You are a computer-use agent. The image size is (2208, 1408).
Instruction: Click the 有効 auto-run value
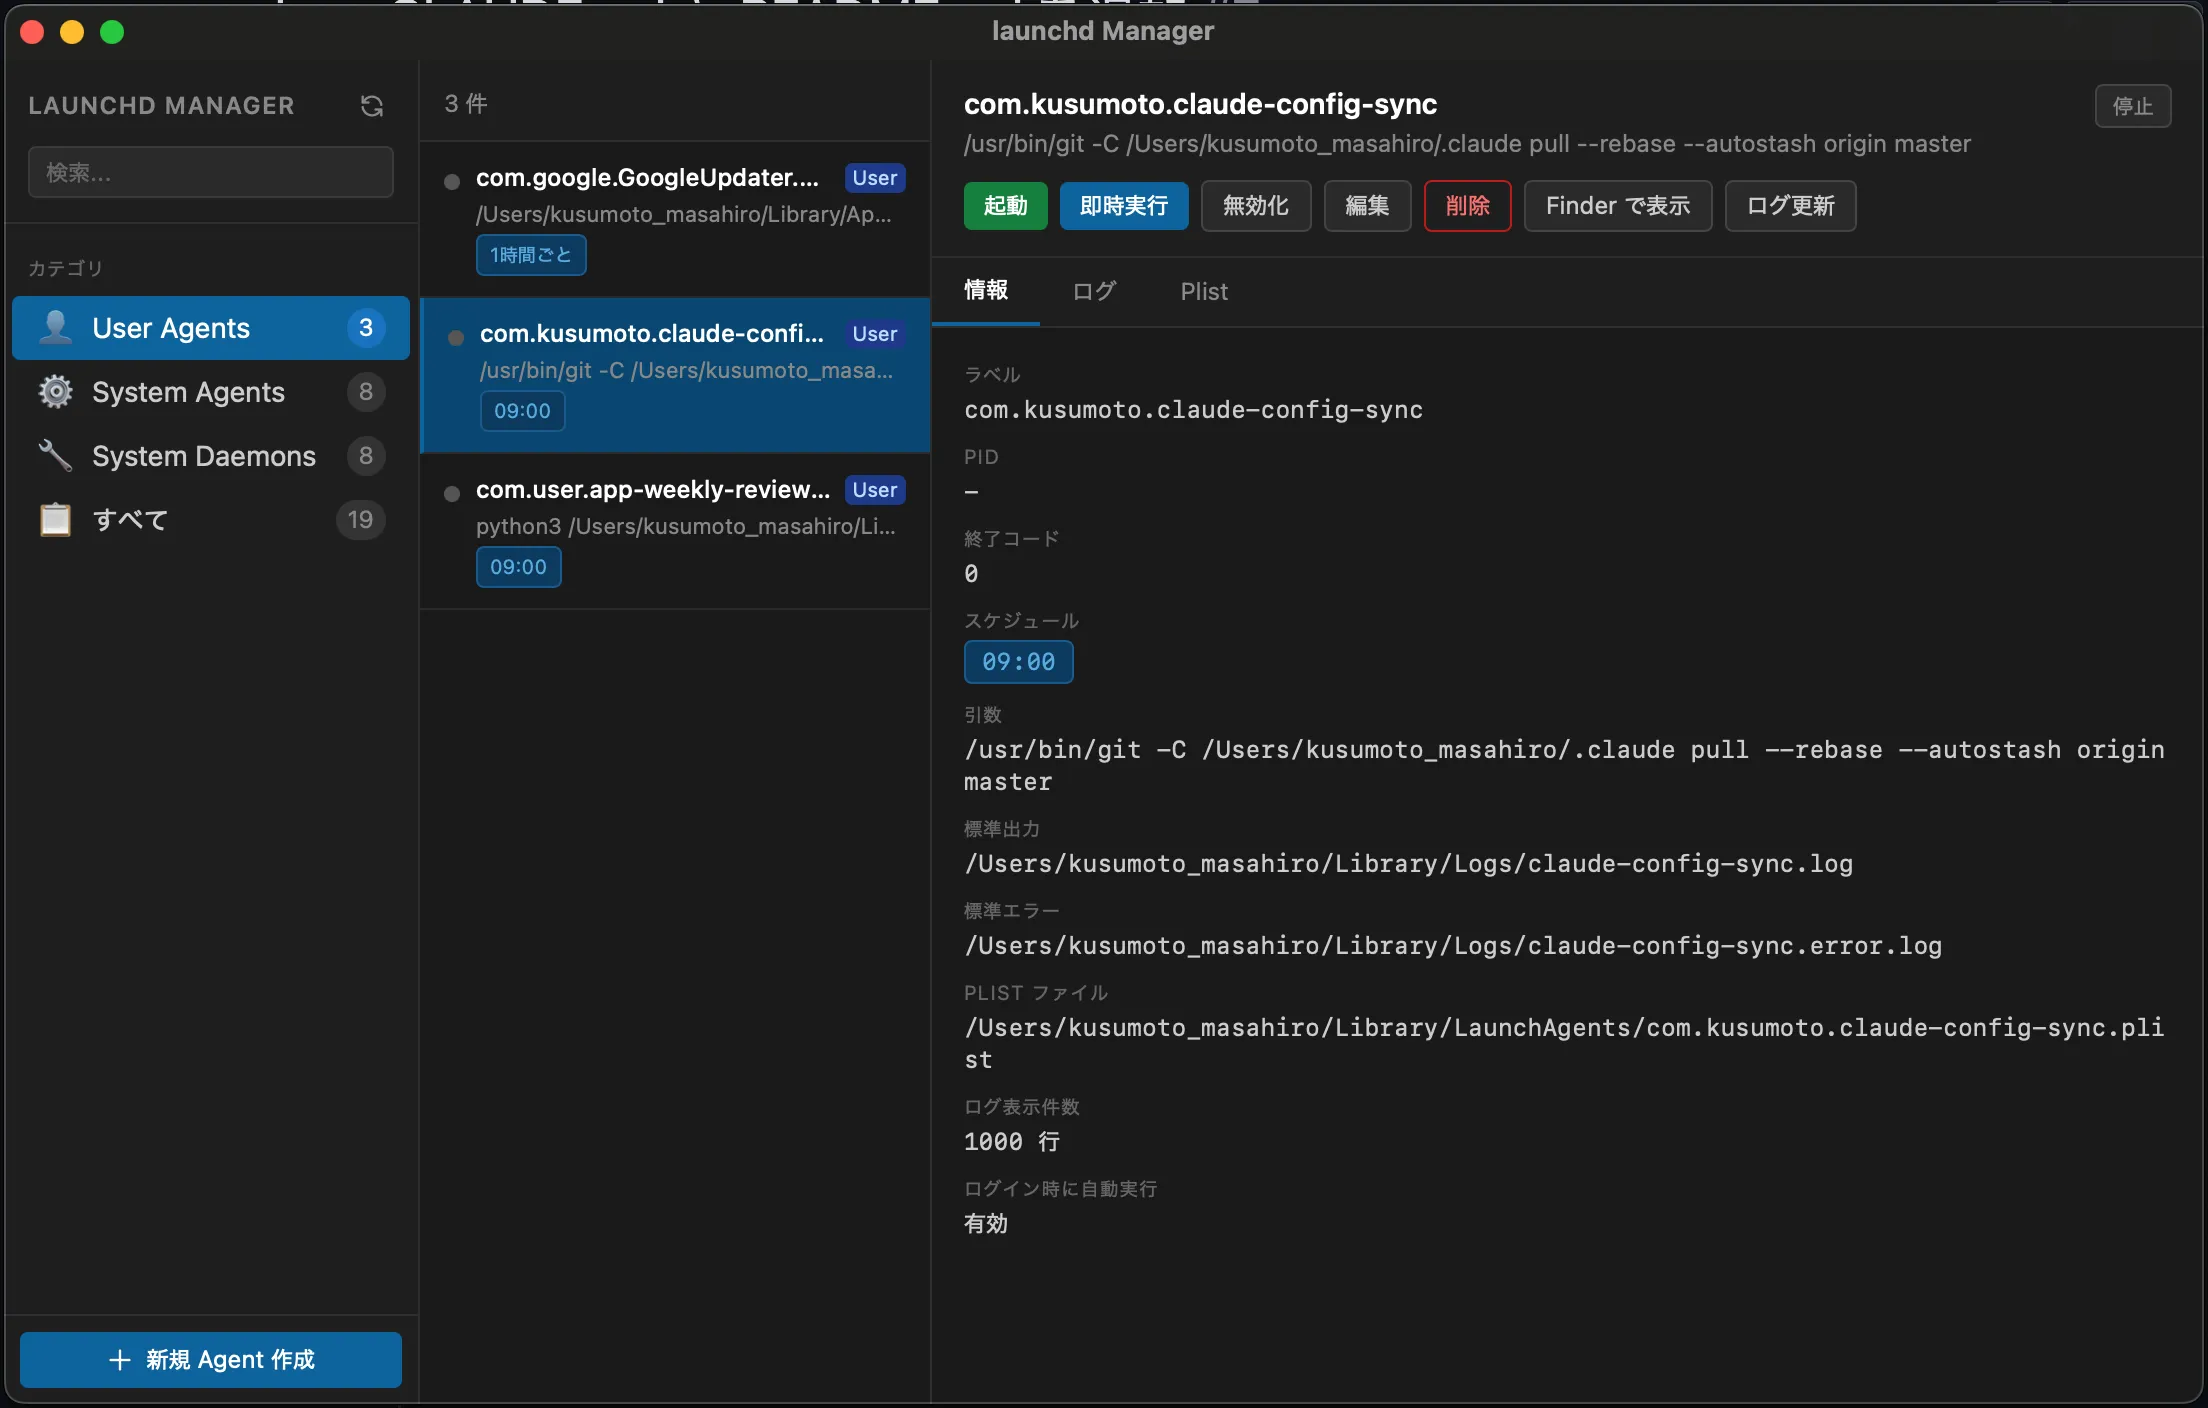pos(986,1224)
